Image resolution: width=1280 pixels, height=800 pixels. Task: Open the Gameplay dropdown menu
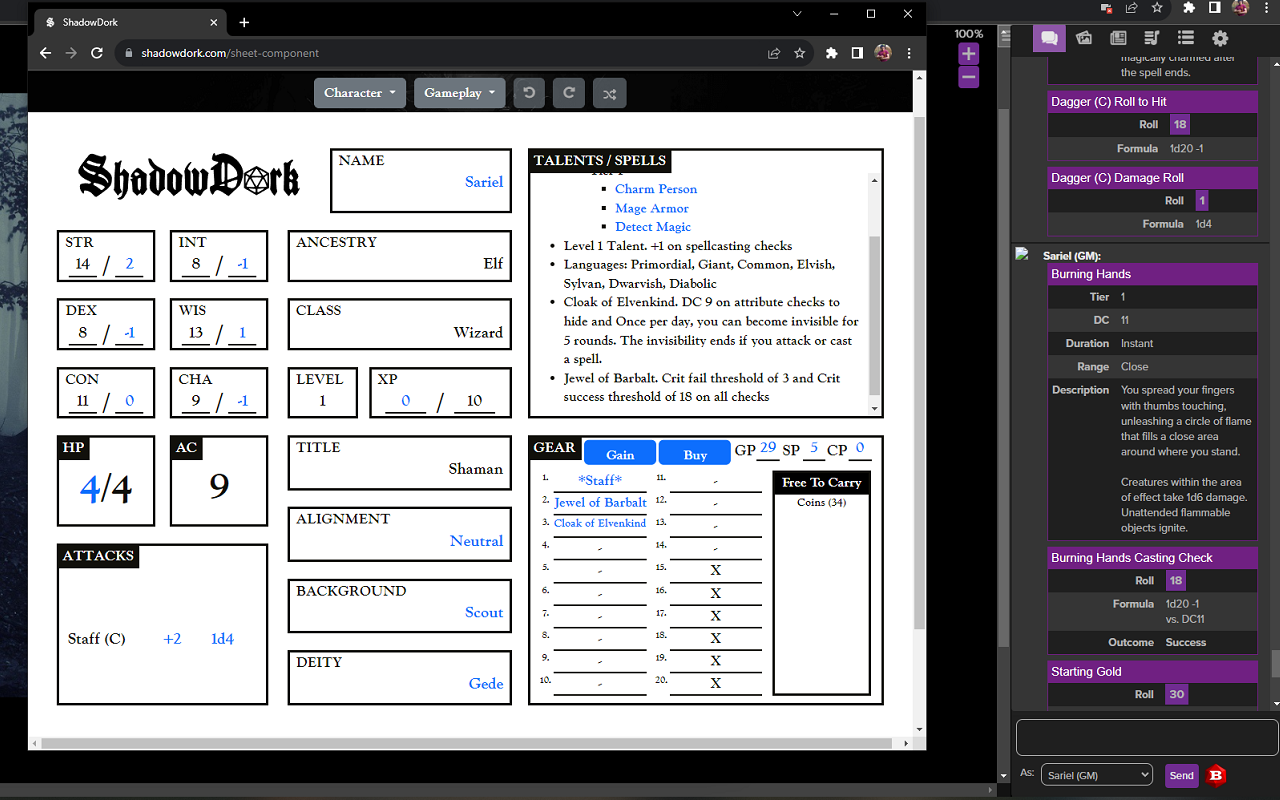(x=459, y=93)
